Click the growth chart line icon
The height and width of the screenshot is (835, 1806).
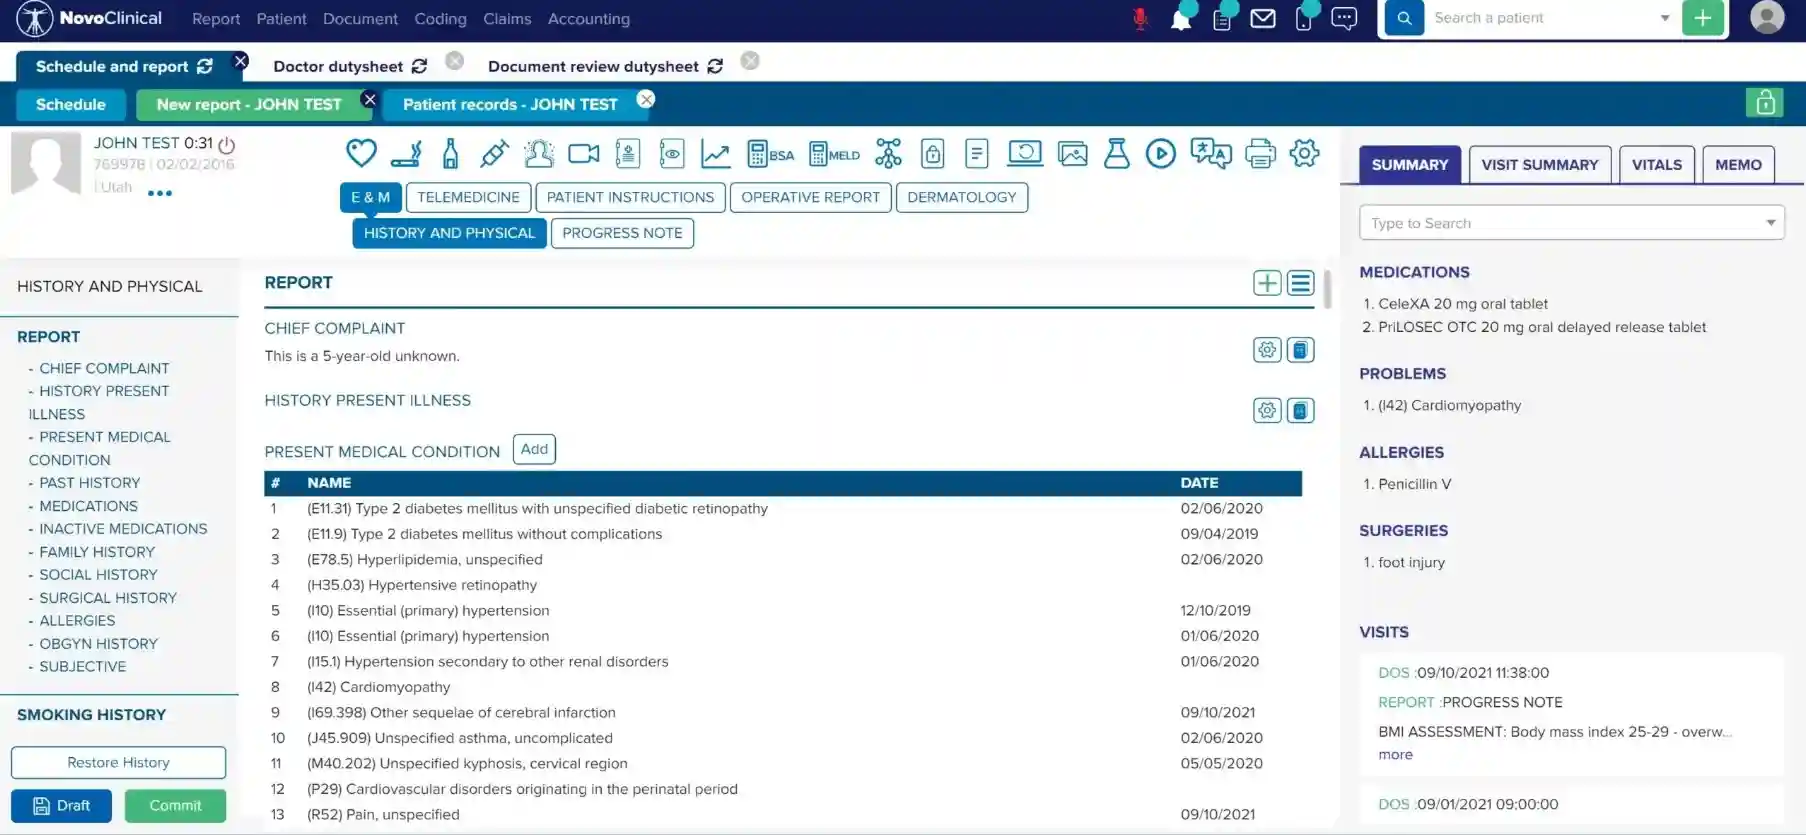click(x=715, y=154)
